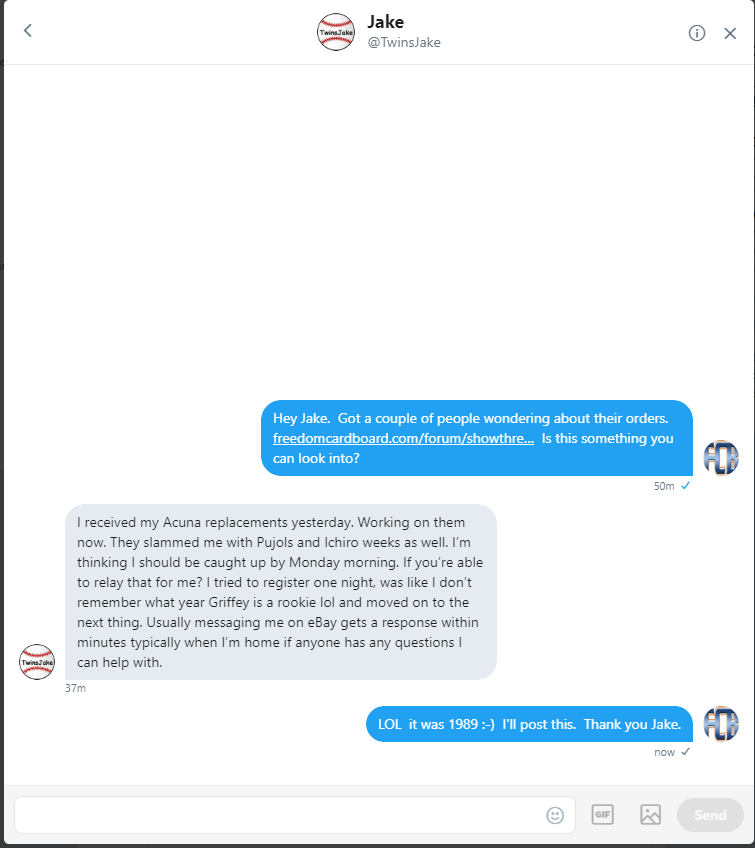The height and width of the screenshot is (848, 755).
Task: Open conversation info via the circled i icon
Action: point(697,33)
